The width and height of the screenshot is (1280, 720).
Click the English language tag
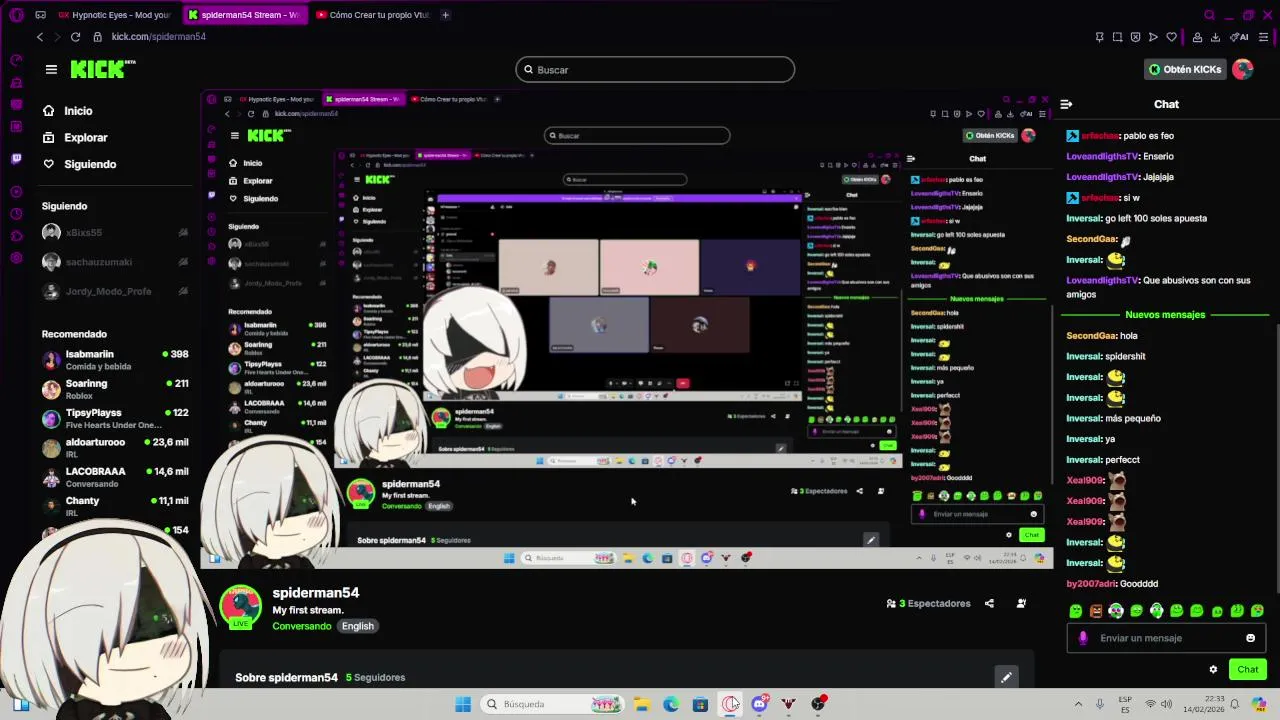[x=357, y=626]
